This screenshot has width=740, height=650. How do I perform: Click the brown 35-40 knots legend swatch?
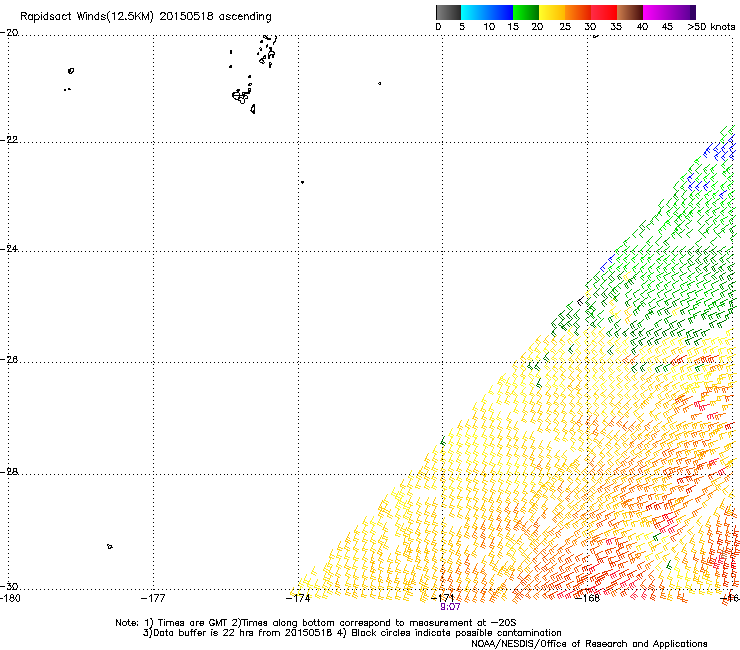(x=630, y=12)
